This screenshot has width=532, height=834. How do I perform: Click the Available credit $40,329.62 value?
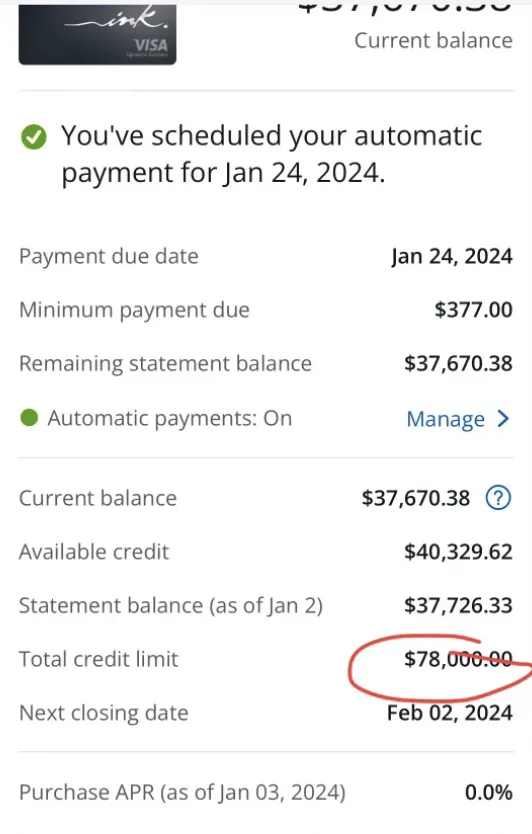458,552
